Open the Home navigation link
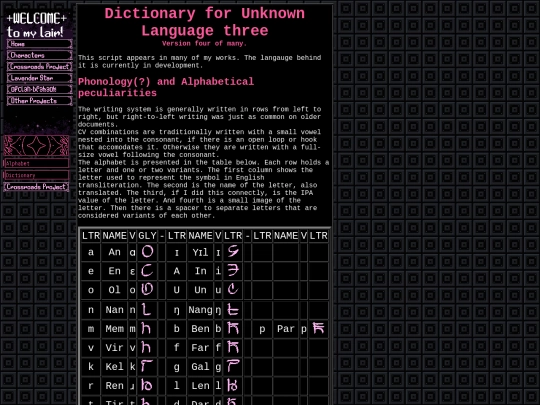Screen dimensions: 540x405 click(40, 44)
